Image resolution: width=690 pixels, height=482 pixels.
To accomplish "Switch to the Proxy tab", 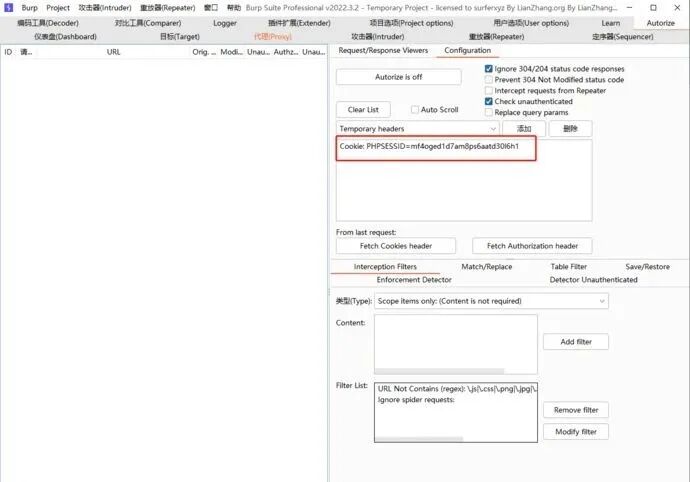I will point(273,37).
